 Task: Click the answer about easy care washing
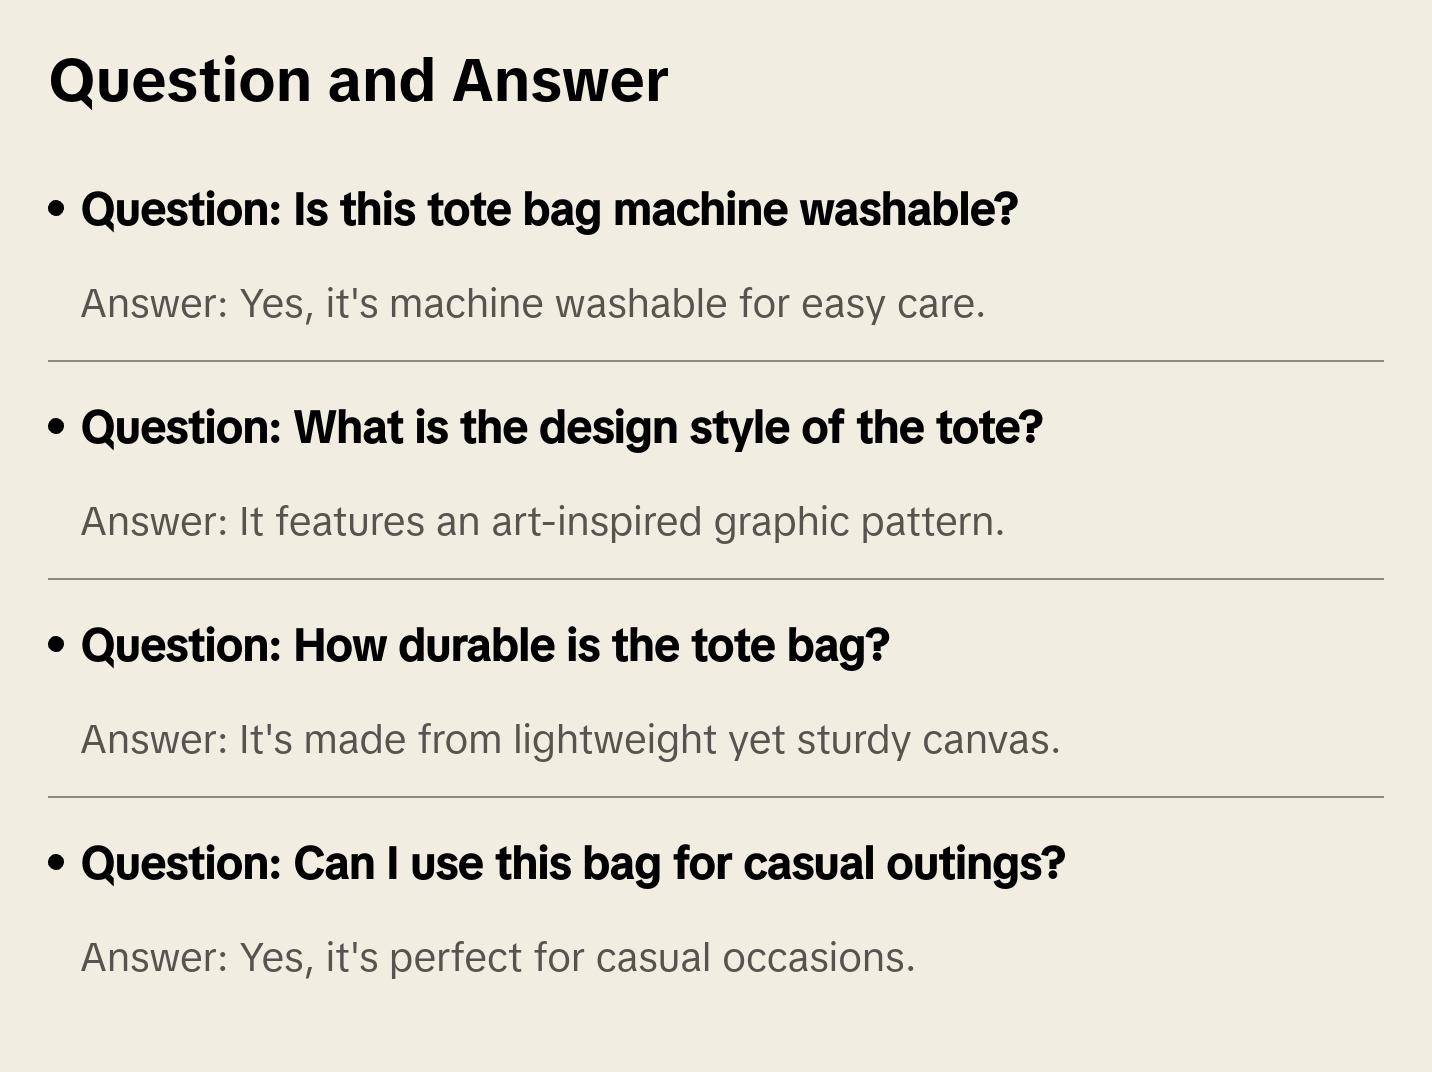533,304
